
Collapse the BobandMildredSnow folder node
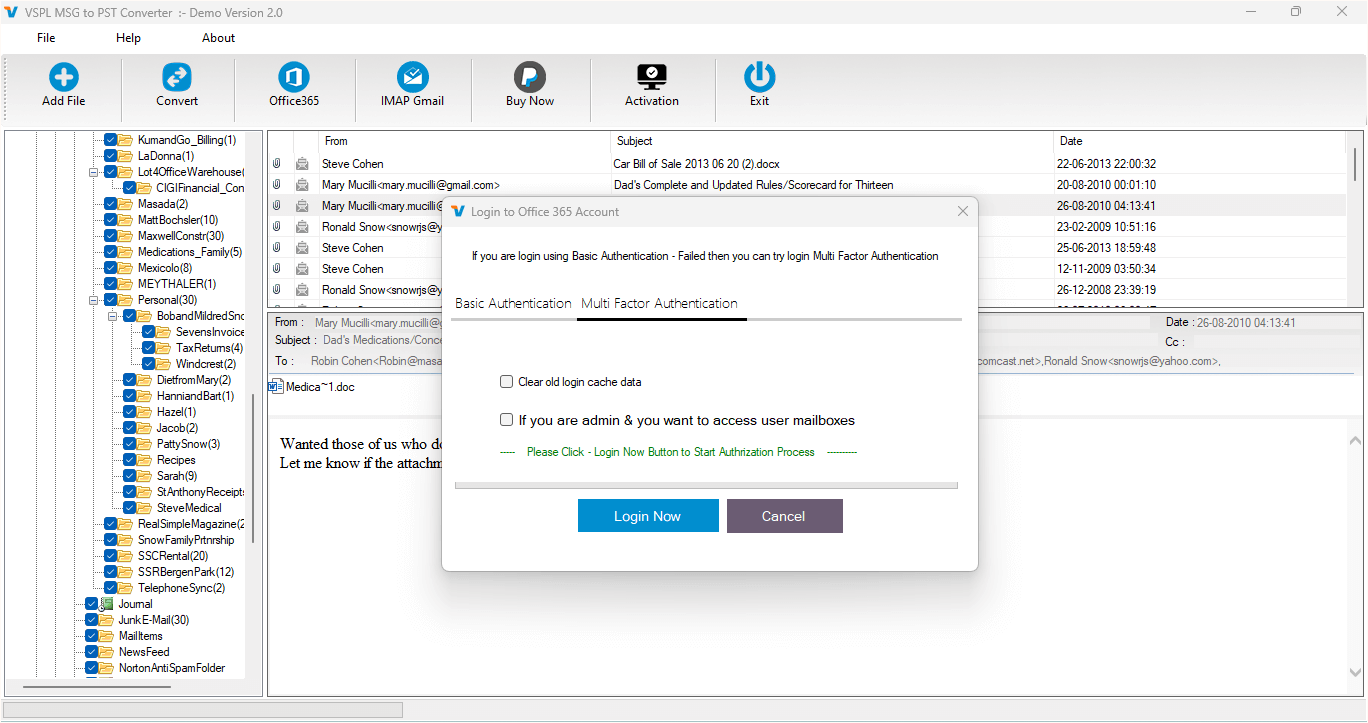tap(112, 316)
